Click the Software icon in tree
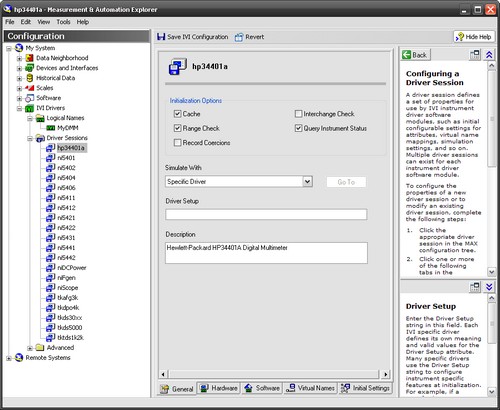This screenshot has width=500, height=410. [x=30, y=98]
